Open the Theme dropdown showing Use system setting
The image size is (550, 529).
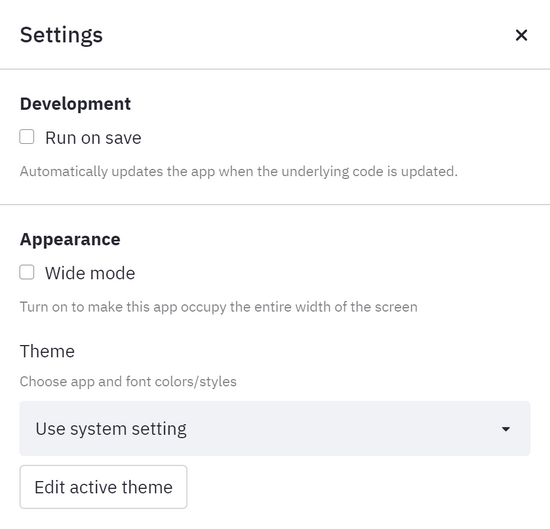(275, 428)
